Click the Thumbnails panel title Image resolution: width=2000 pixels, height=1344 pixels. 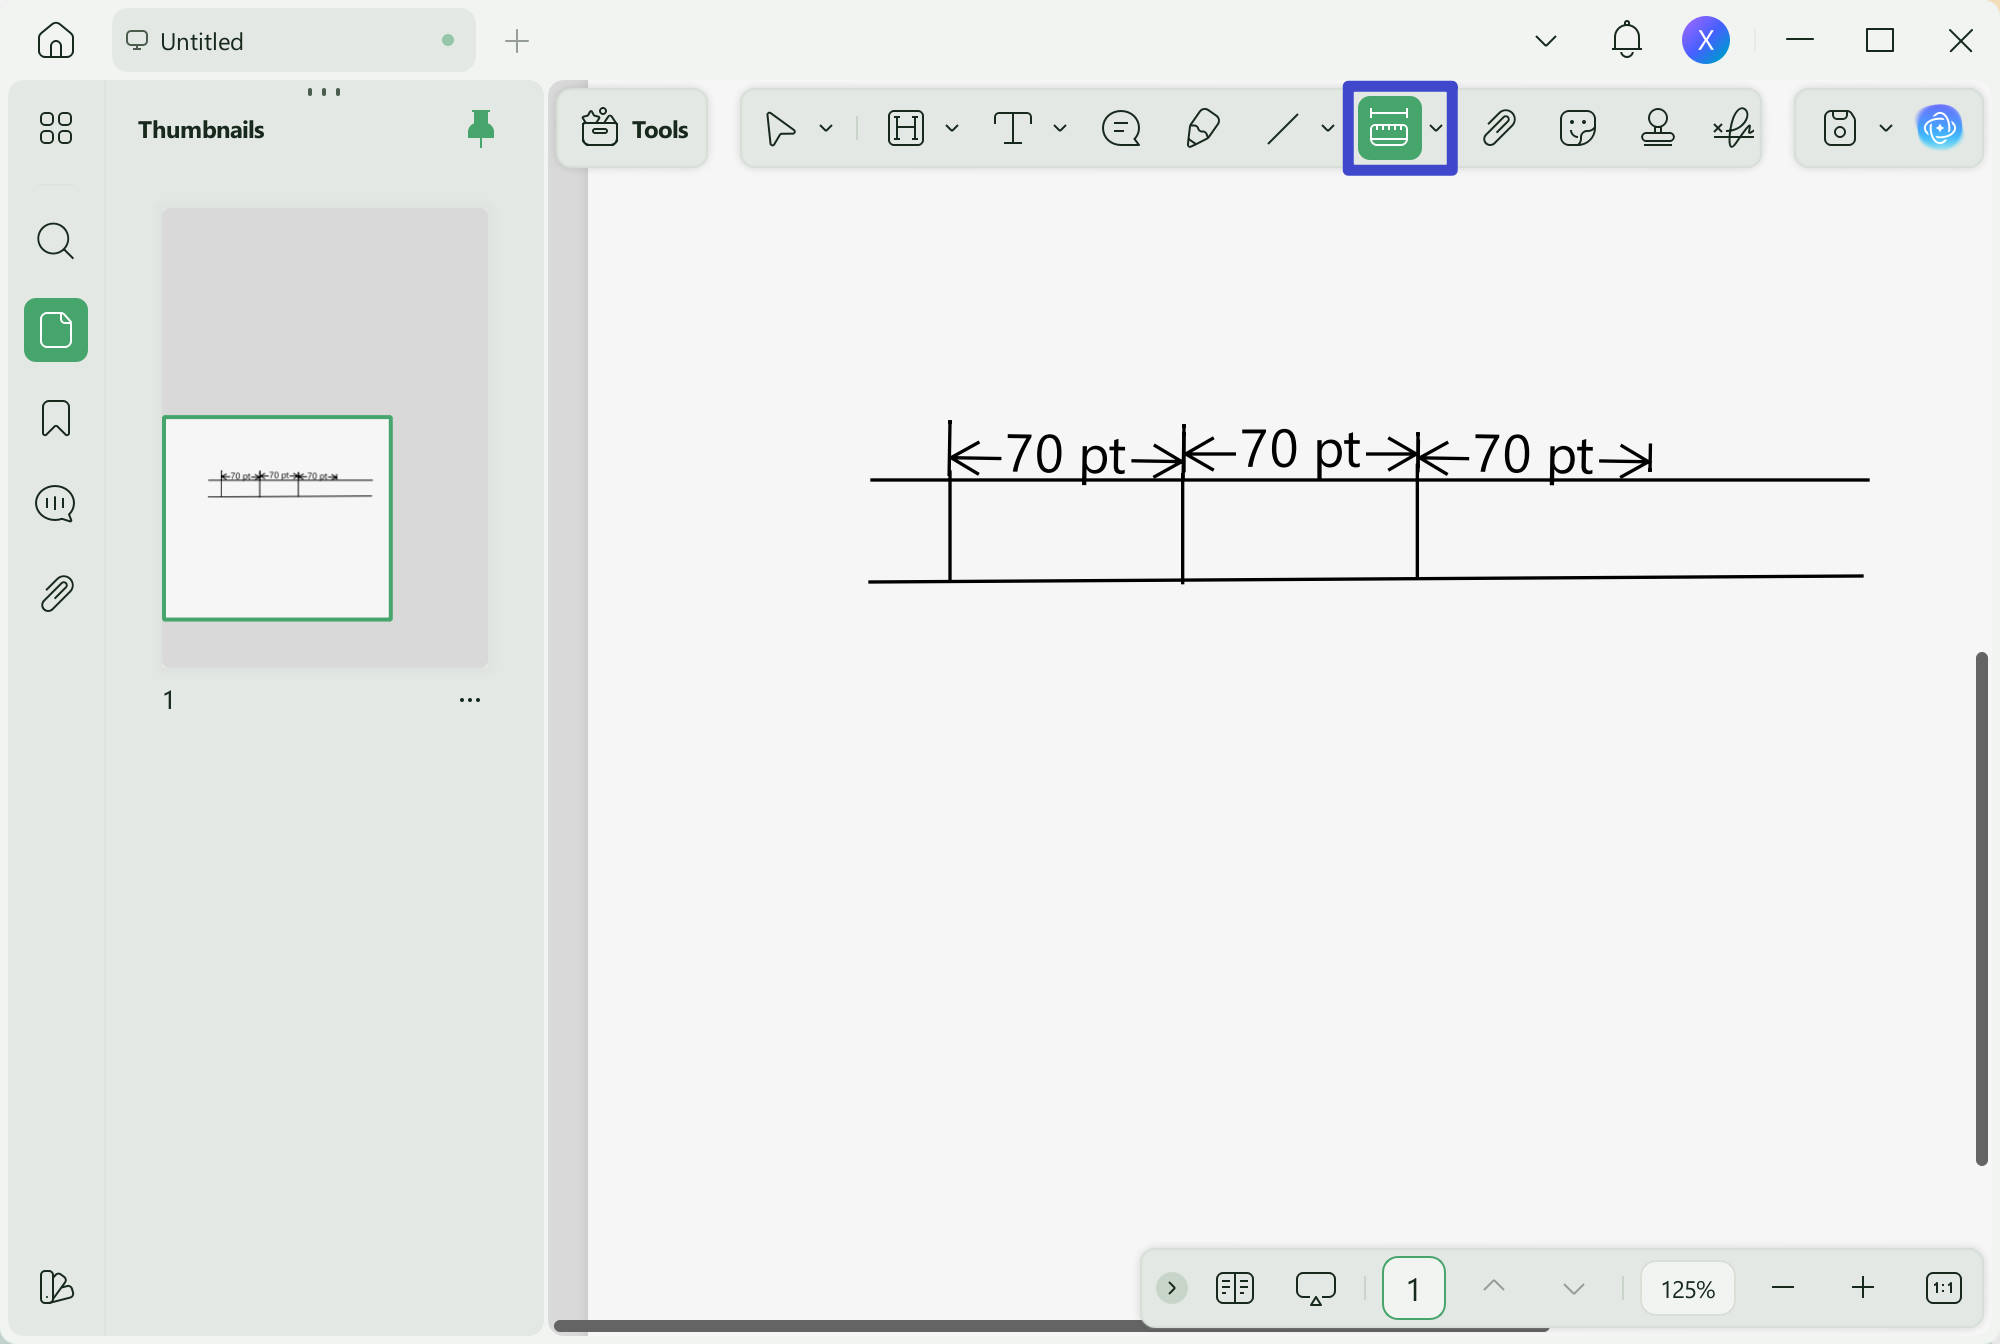point(201,130)
